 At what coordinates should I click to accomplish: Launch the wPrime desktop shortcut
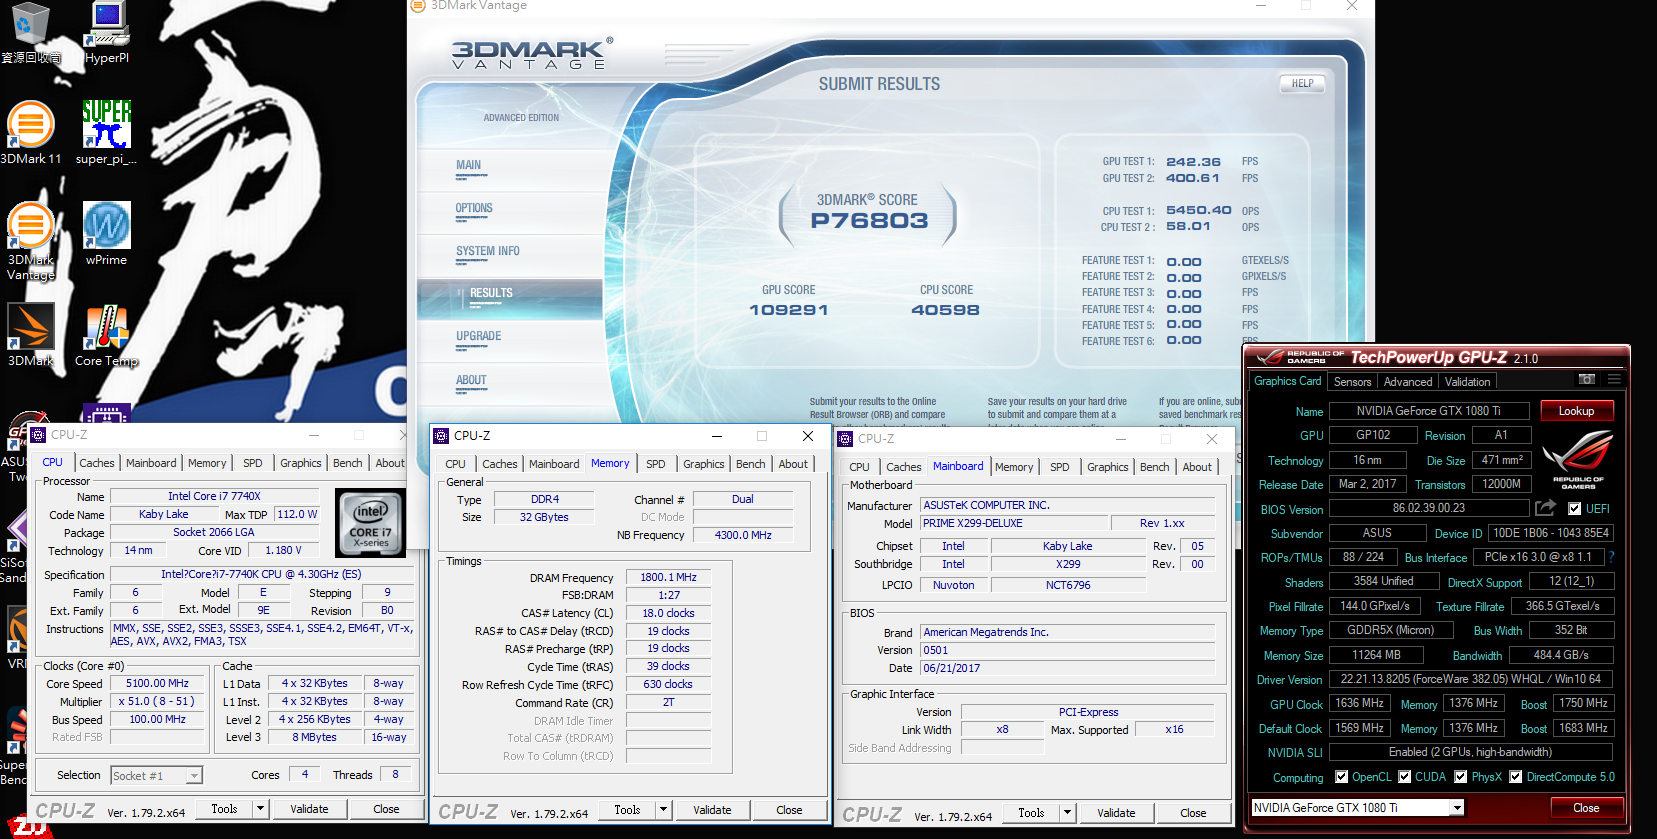106,233
